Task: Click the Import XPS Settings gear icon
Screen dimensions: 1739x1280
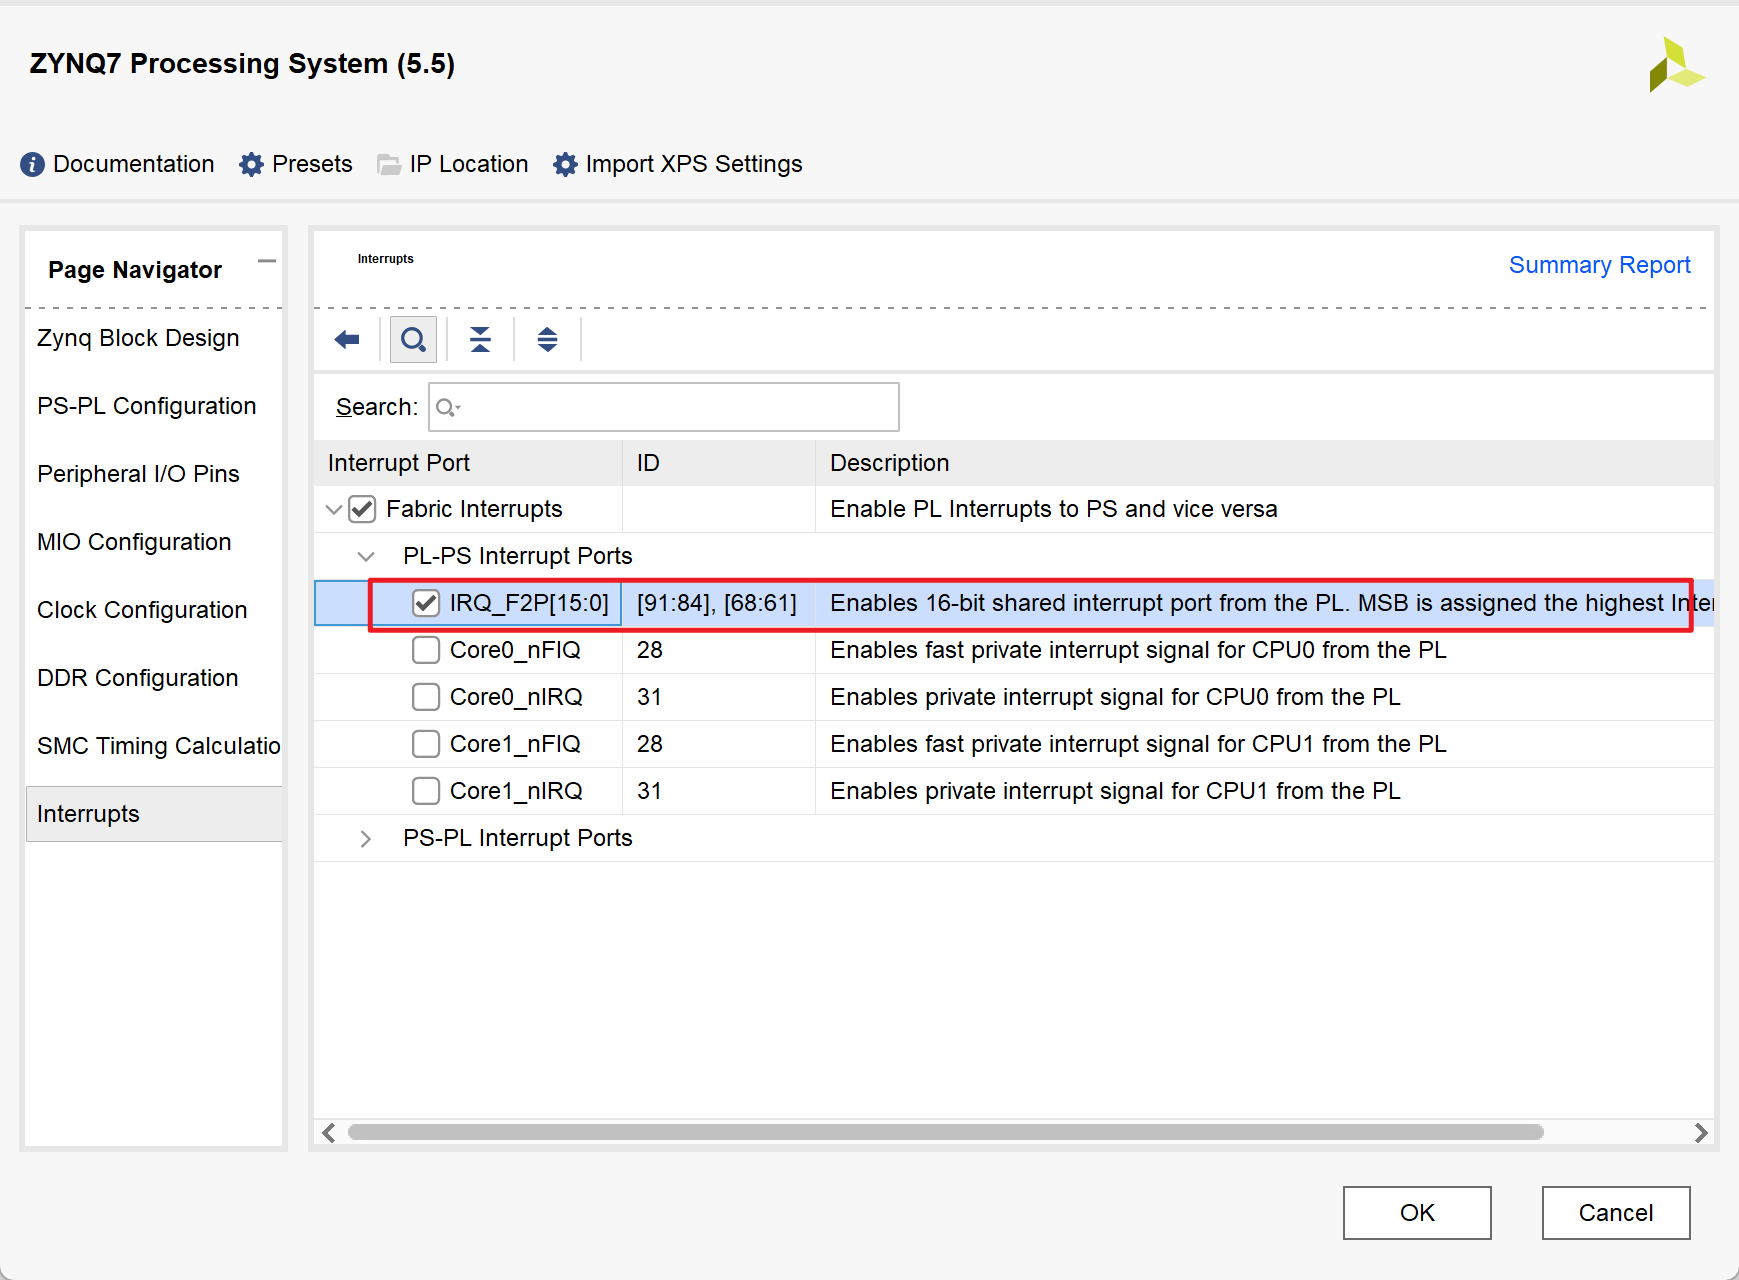Action: (565, 164)
